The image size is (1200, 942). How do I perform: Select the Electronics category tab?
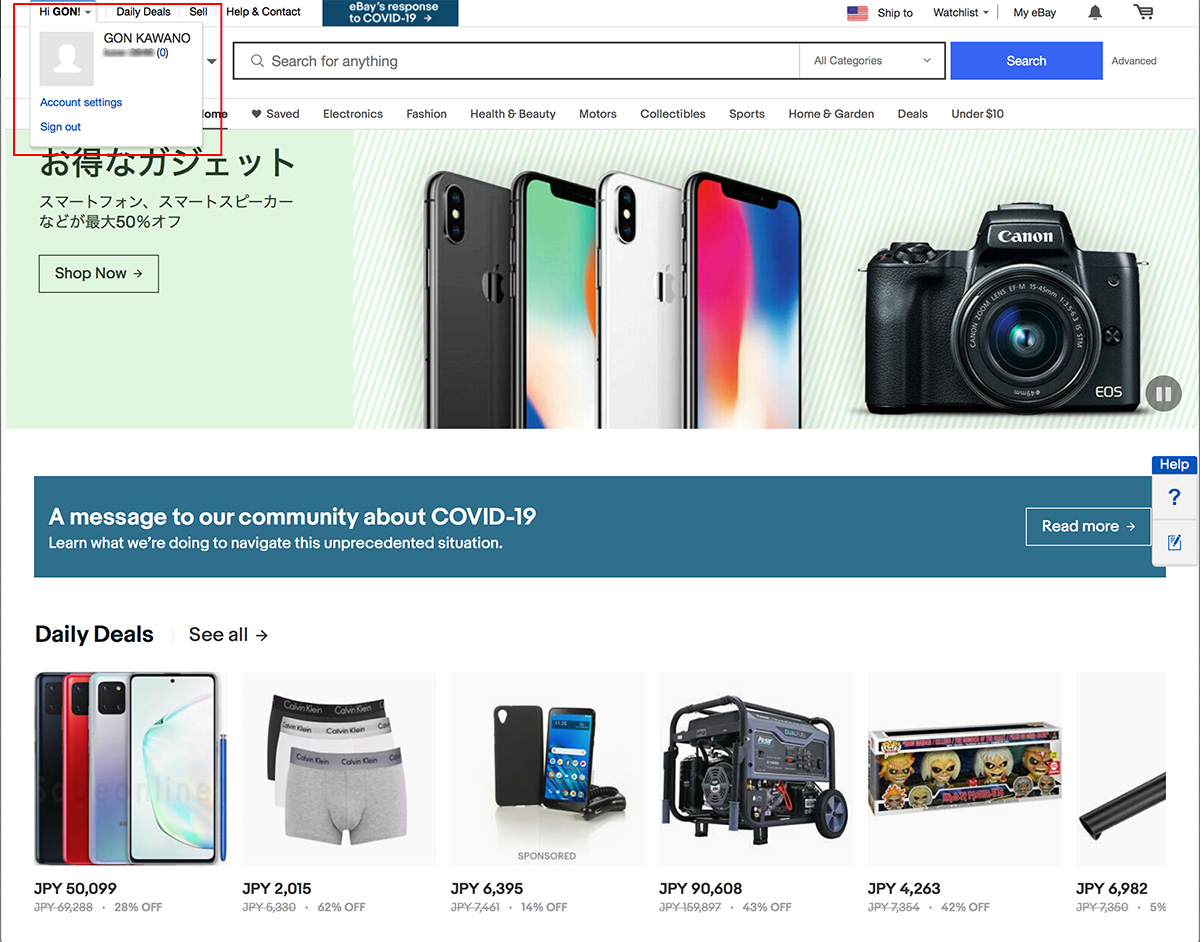[x=353, y=114]
